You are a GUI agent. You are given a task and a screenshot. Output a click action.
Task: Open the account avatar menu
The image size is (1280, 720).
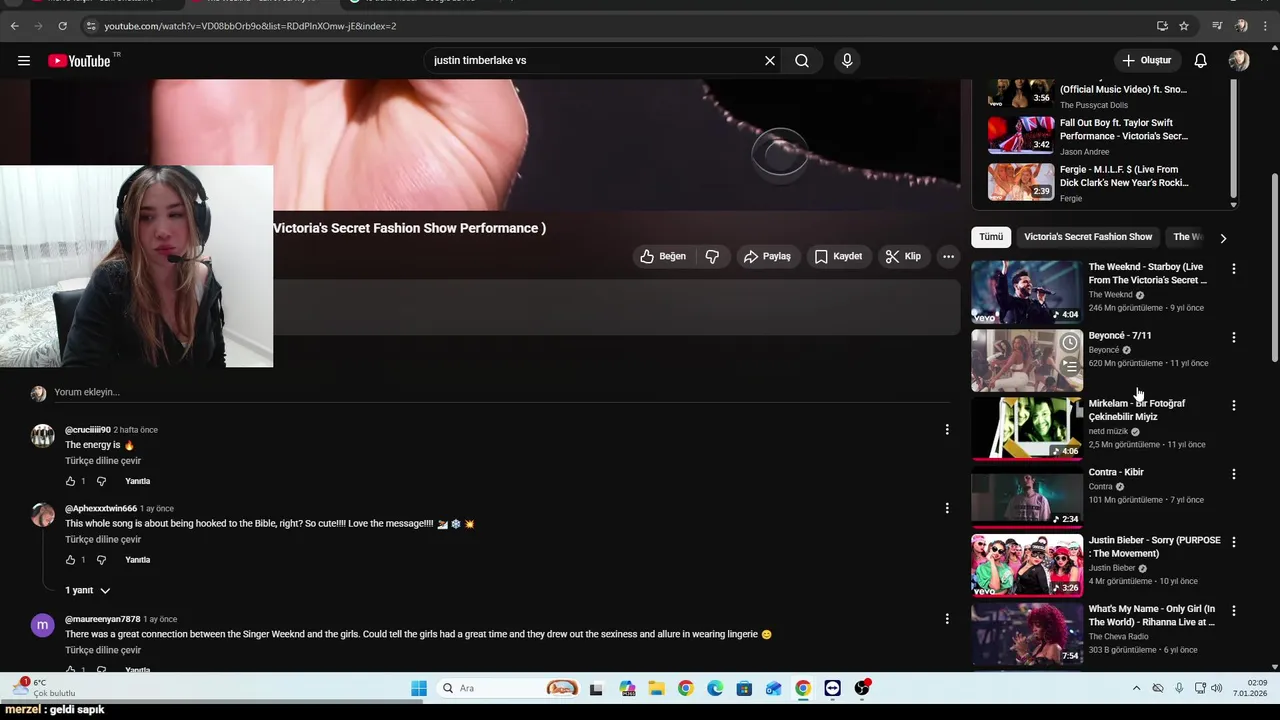coord(1239,61)
